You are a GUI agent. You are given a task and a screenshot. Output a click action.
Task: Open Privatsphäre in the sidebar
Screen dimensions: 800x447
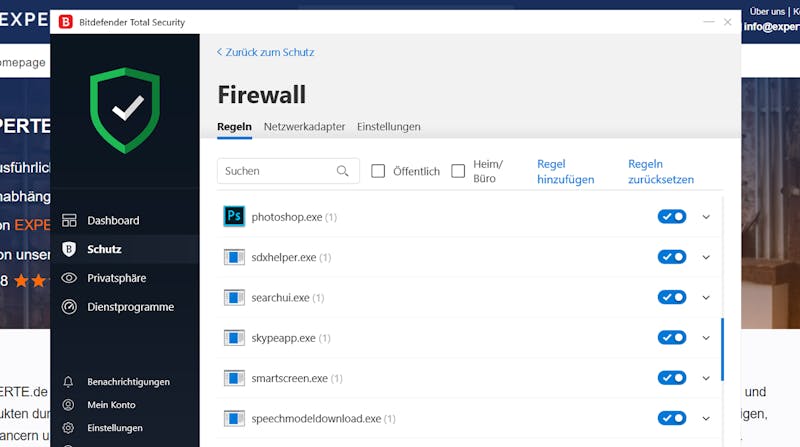point(116,278)
